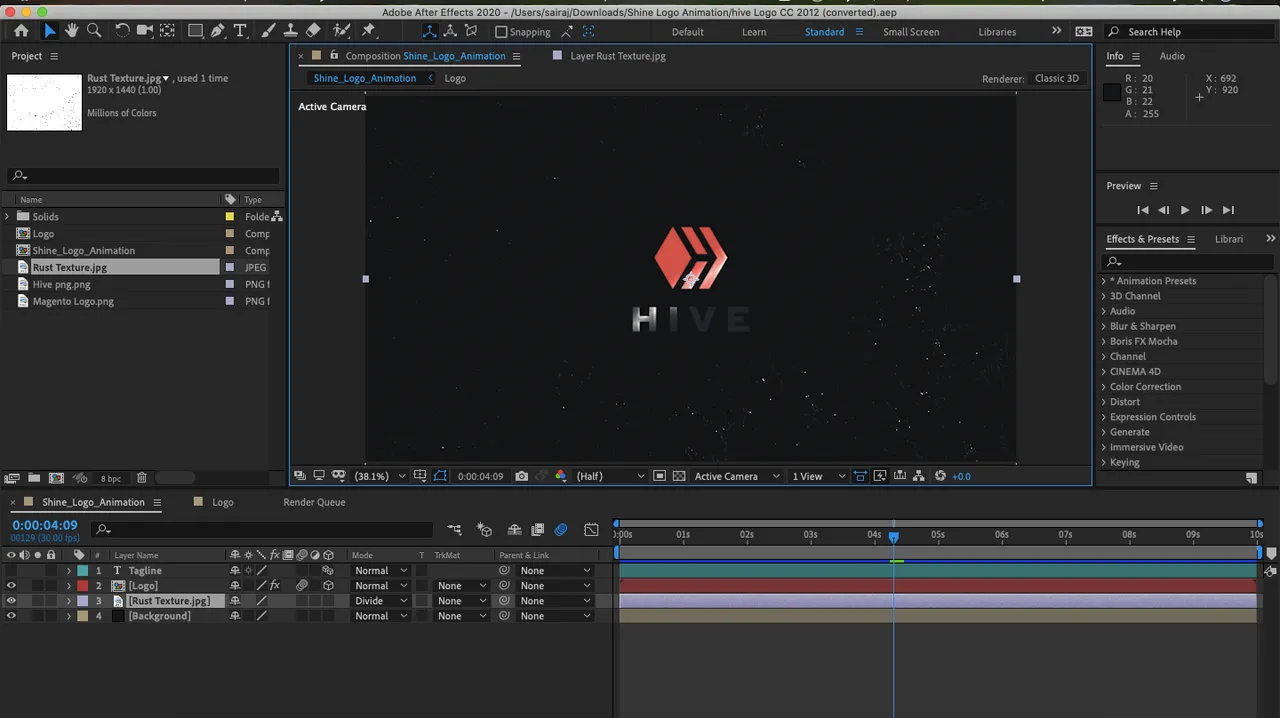Delete selected project item with trash icon
This screenshot has width=1280, height=718.
[142, 478]
